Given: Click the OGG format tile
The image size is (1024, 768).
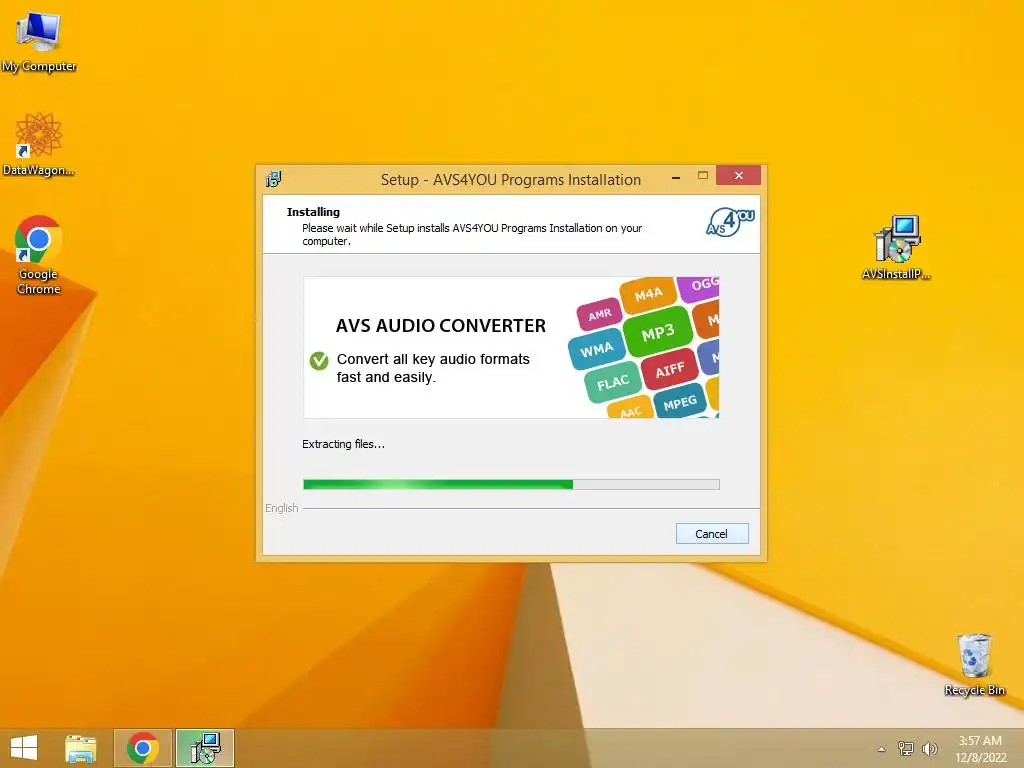Looking at the screenshot, I should (699, 287).
